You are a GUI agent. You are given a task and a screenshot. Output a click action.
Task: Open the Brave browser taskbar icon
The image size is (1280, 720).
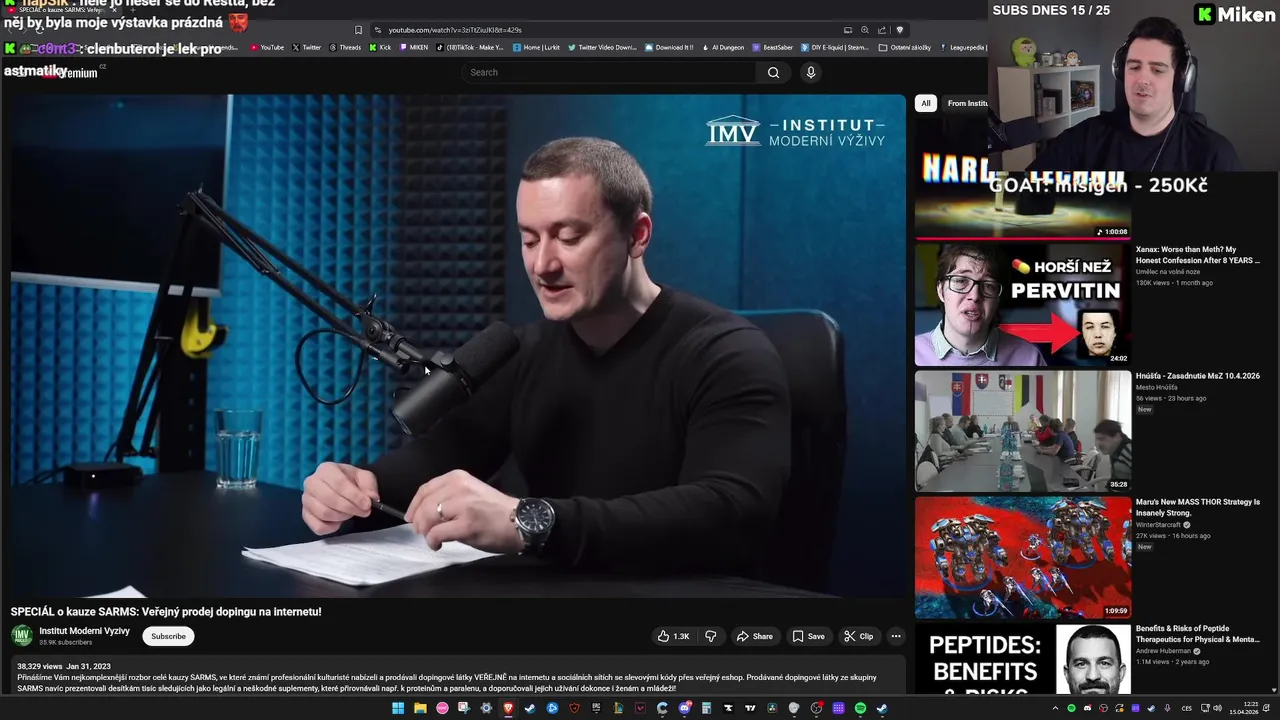(x=508, y=708)
